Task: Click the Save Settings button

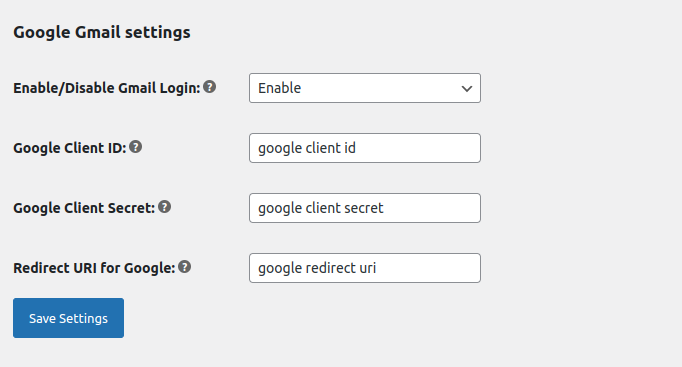Action: (x=68, y=318)
